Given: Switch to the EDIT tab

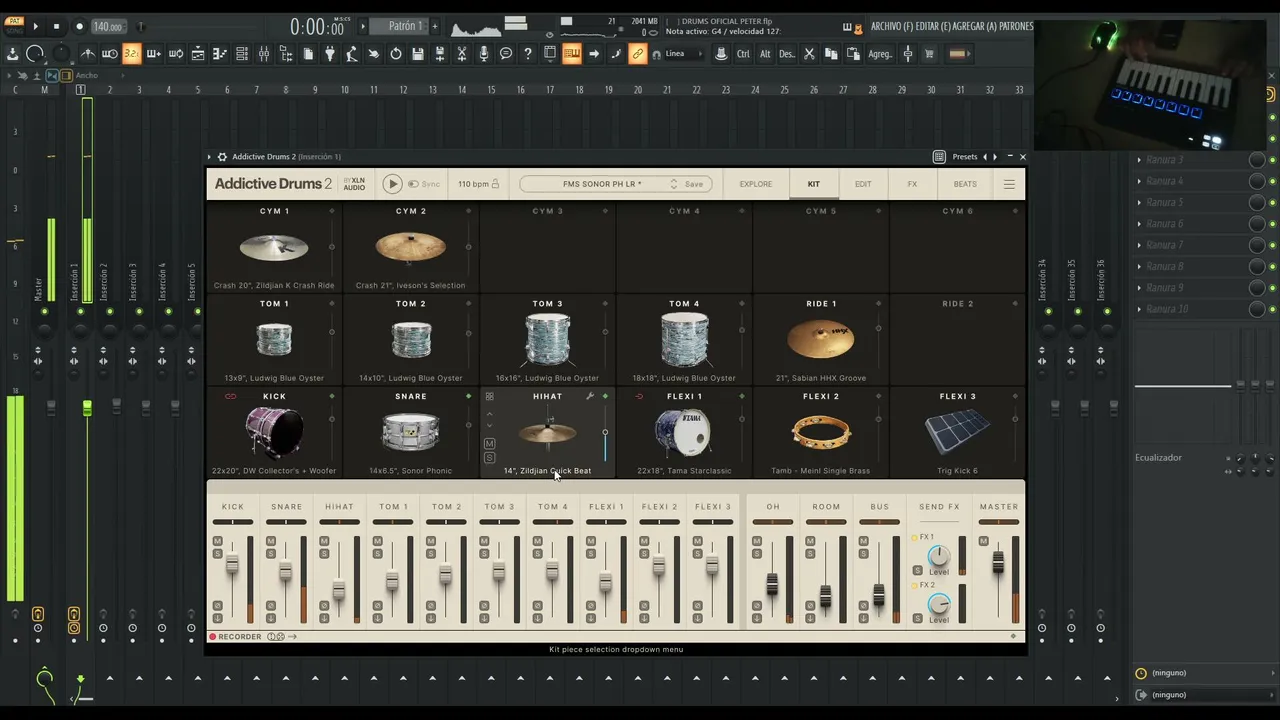Looking at the screenshot, I should point(863,184).
